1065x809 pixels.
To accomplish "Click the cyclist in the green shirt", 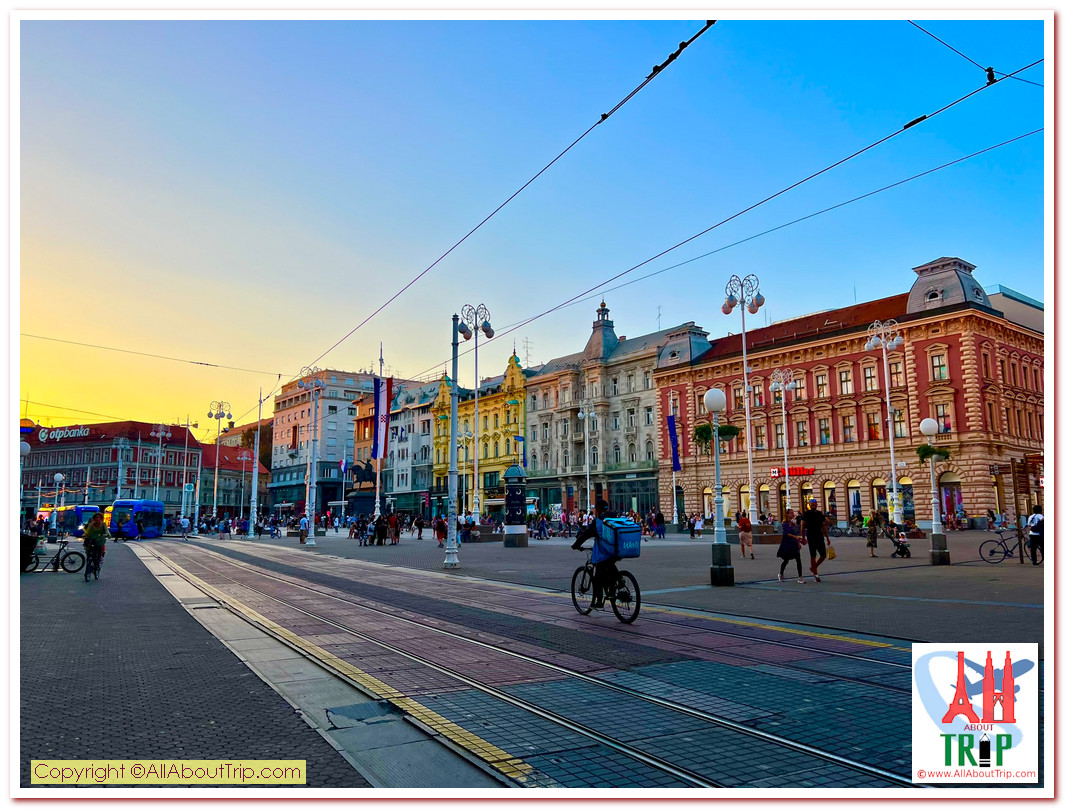I will point(94,541).
